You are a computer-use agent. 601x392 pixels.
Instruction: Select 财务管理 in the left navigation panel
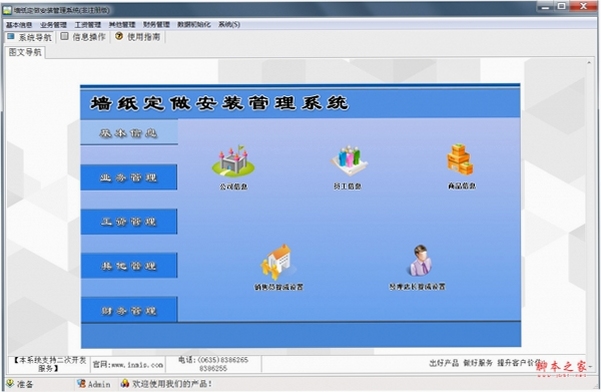(x=129, y=310)
